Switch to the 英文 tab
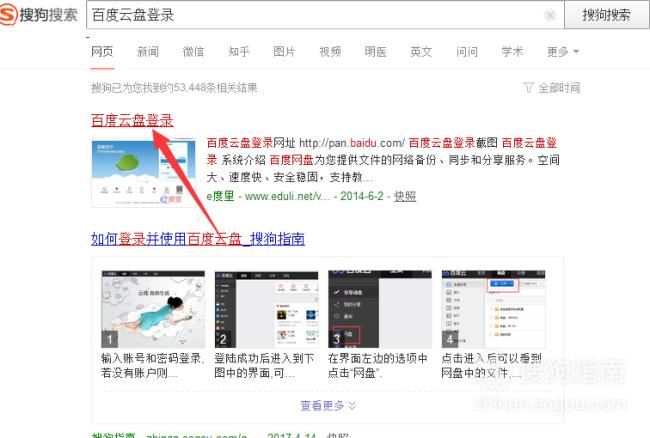650x438 pixels. pyautogui.click(x=421, y=52)
